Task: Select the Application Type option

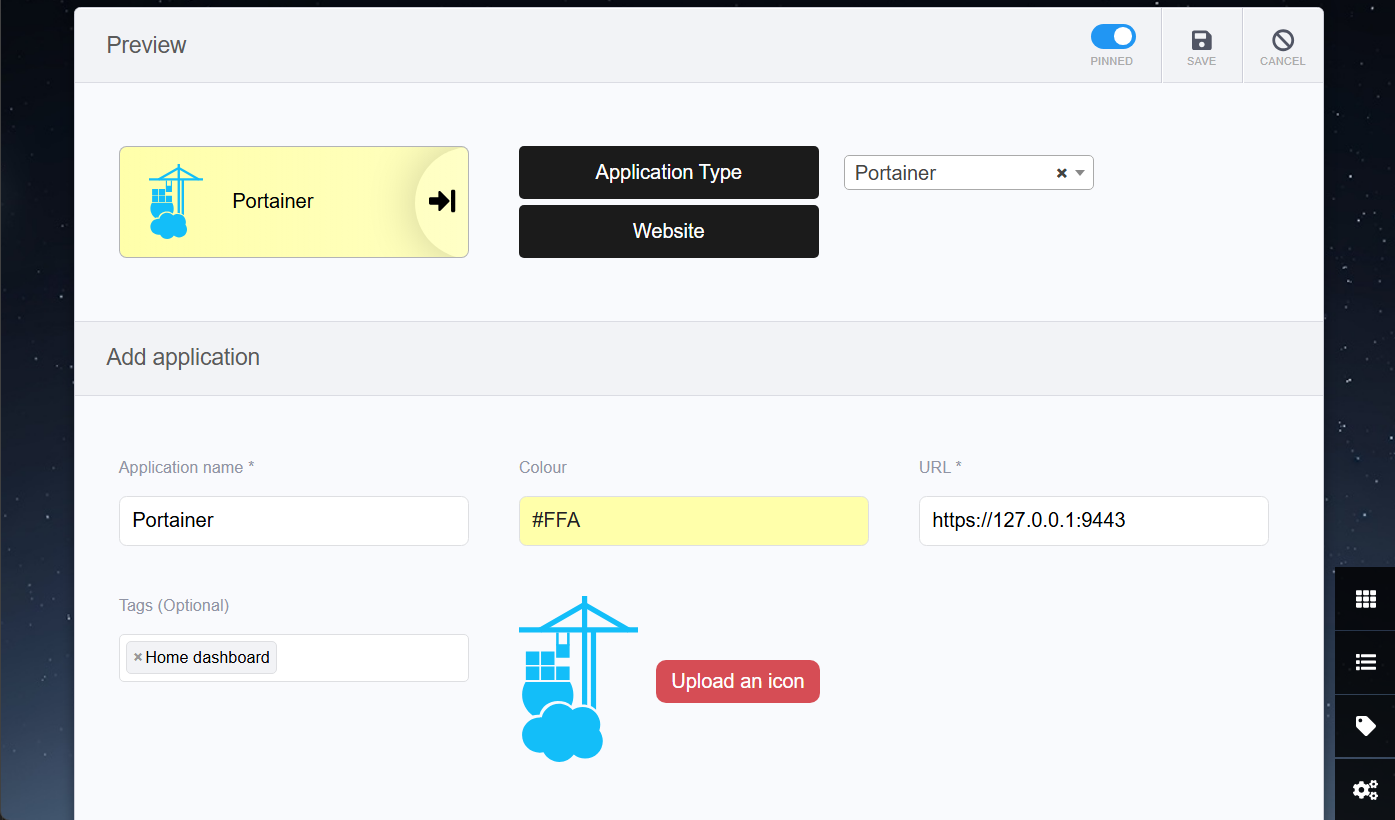Action: coord(668,172)
